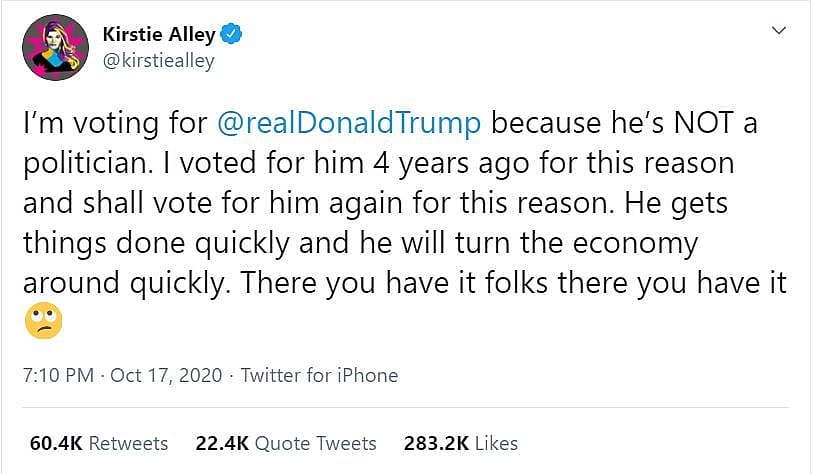Viewport: 813px width, 474px height.
Task: Click the word politician in the tweet
Action: pyautogui.click(x=86, y=161)
